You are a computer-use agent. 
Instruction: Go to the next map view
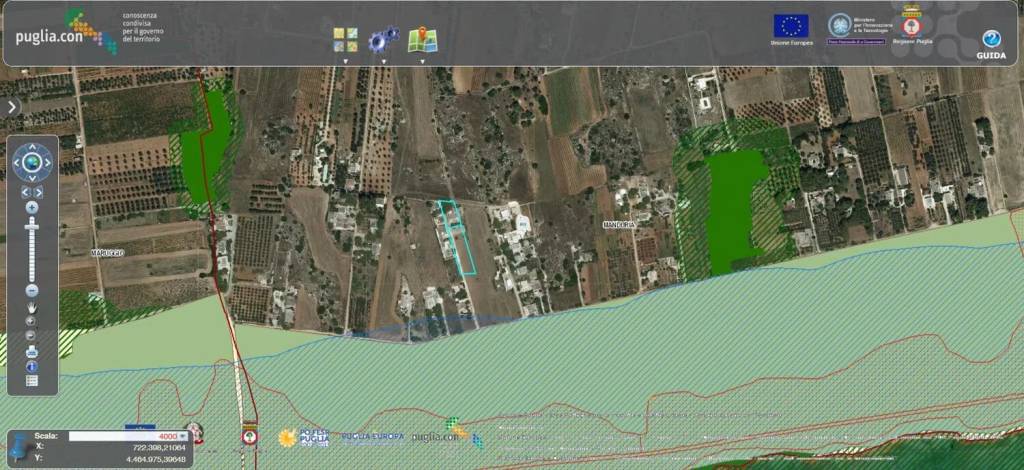coord(39,191)
